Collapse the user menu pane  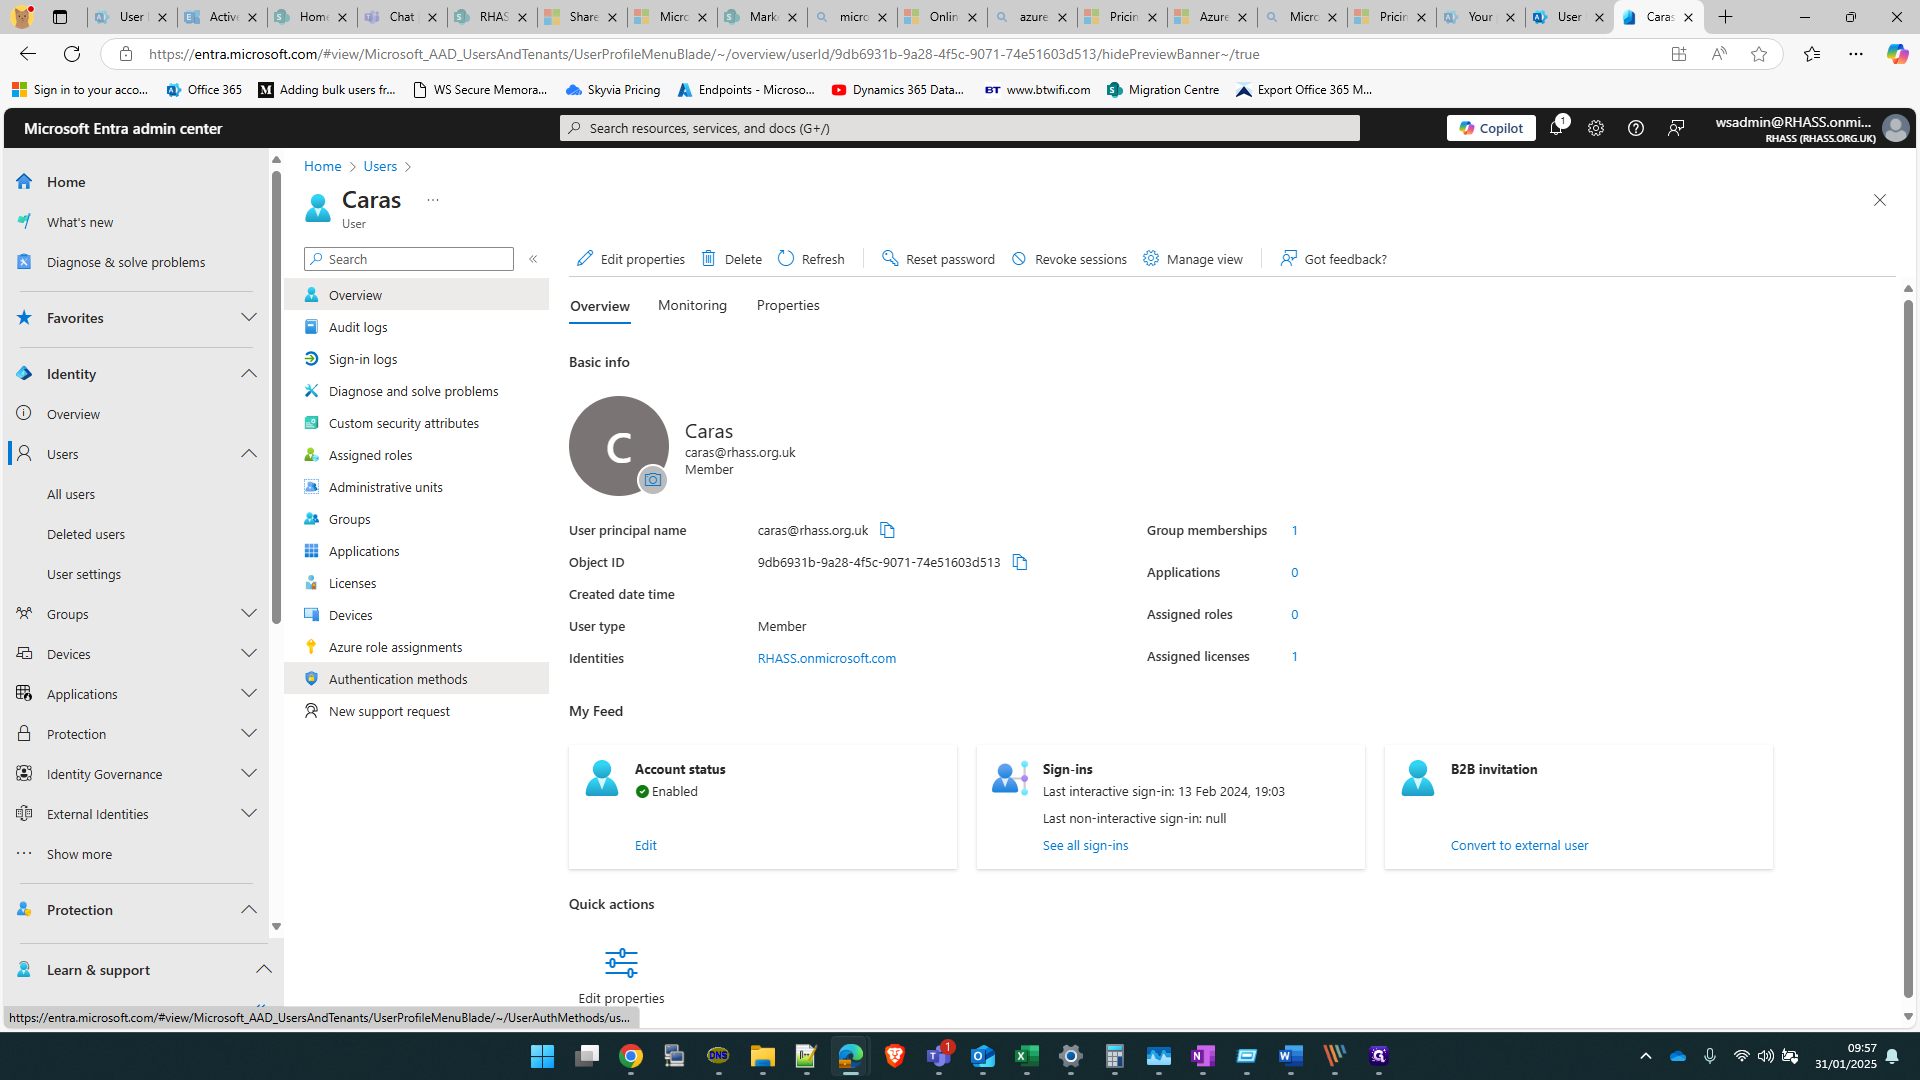point(533,259)
